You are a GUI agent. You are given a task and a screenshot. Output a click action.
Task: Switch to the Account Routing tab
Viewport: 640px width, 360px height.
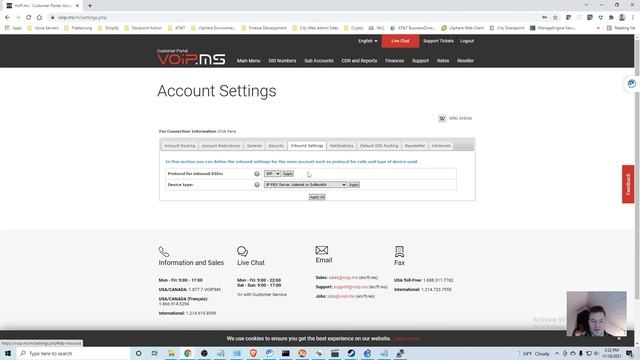pyautogui.click(x=180, y=146)
